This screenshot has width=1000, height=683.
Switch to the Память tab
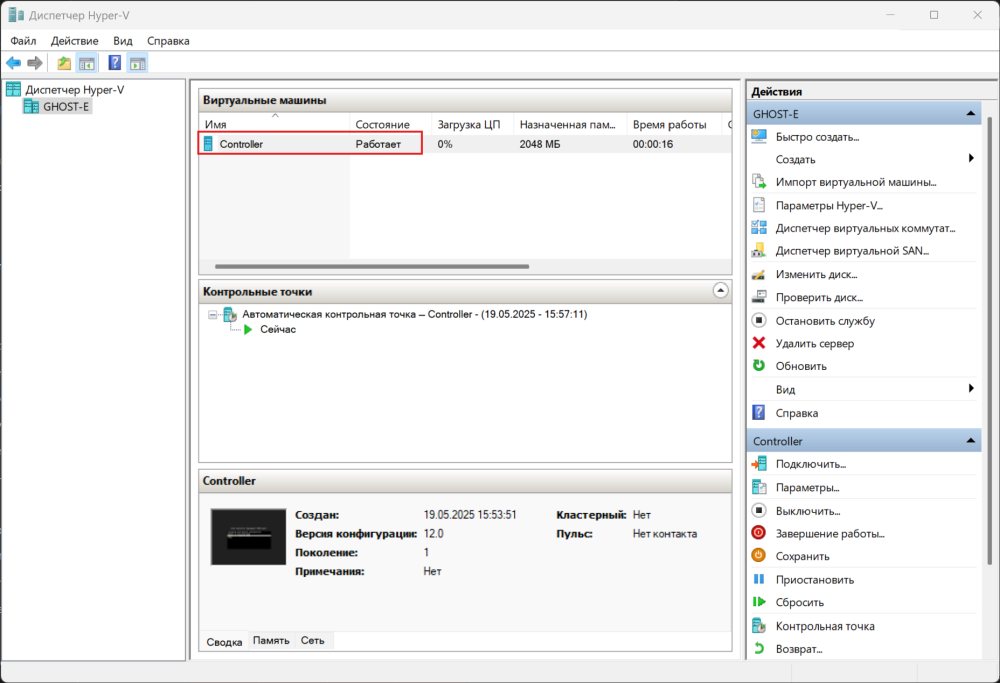[271, 640]
